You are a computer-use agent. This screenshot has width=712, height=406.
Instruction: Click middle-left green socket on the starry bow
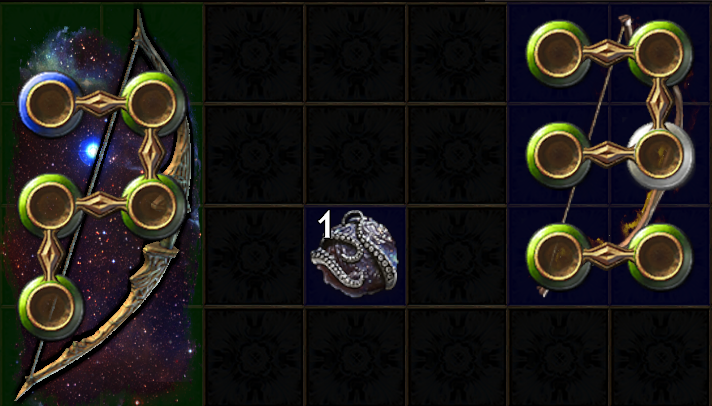(x=50, y=206)
